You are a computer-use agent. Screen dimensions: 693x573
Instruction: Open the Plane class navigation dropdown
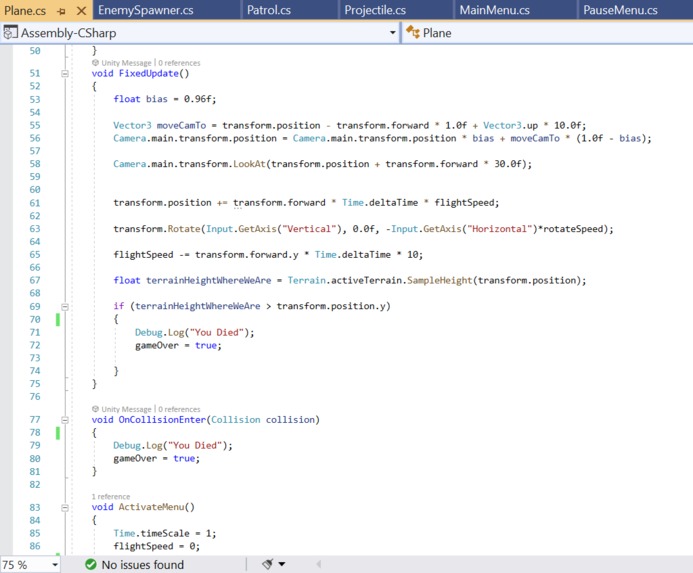tap(548, 33)
